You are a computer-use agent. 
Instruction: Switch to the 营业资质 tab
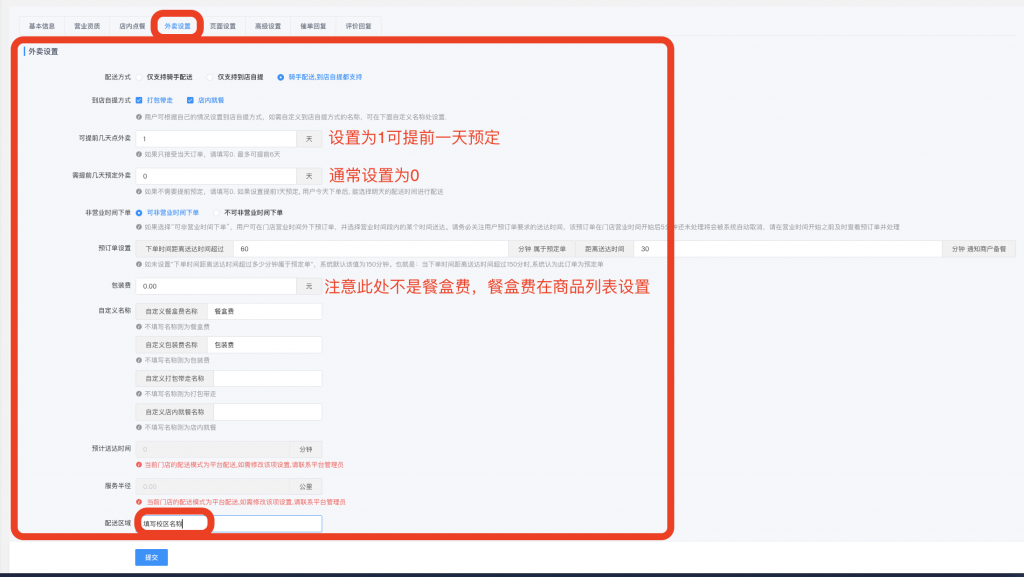click(87, 26)
